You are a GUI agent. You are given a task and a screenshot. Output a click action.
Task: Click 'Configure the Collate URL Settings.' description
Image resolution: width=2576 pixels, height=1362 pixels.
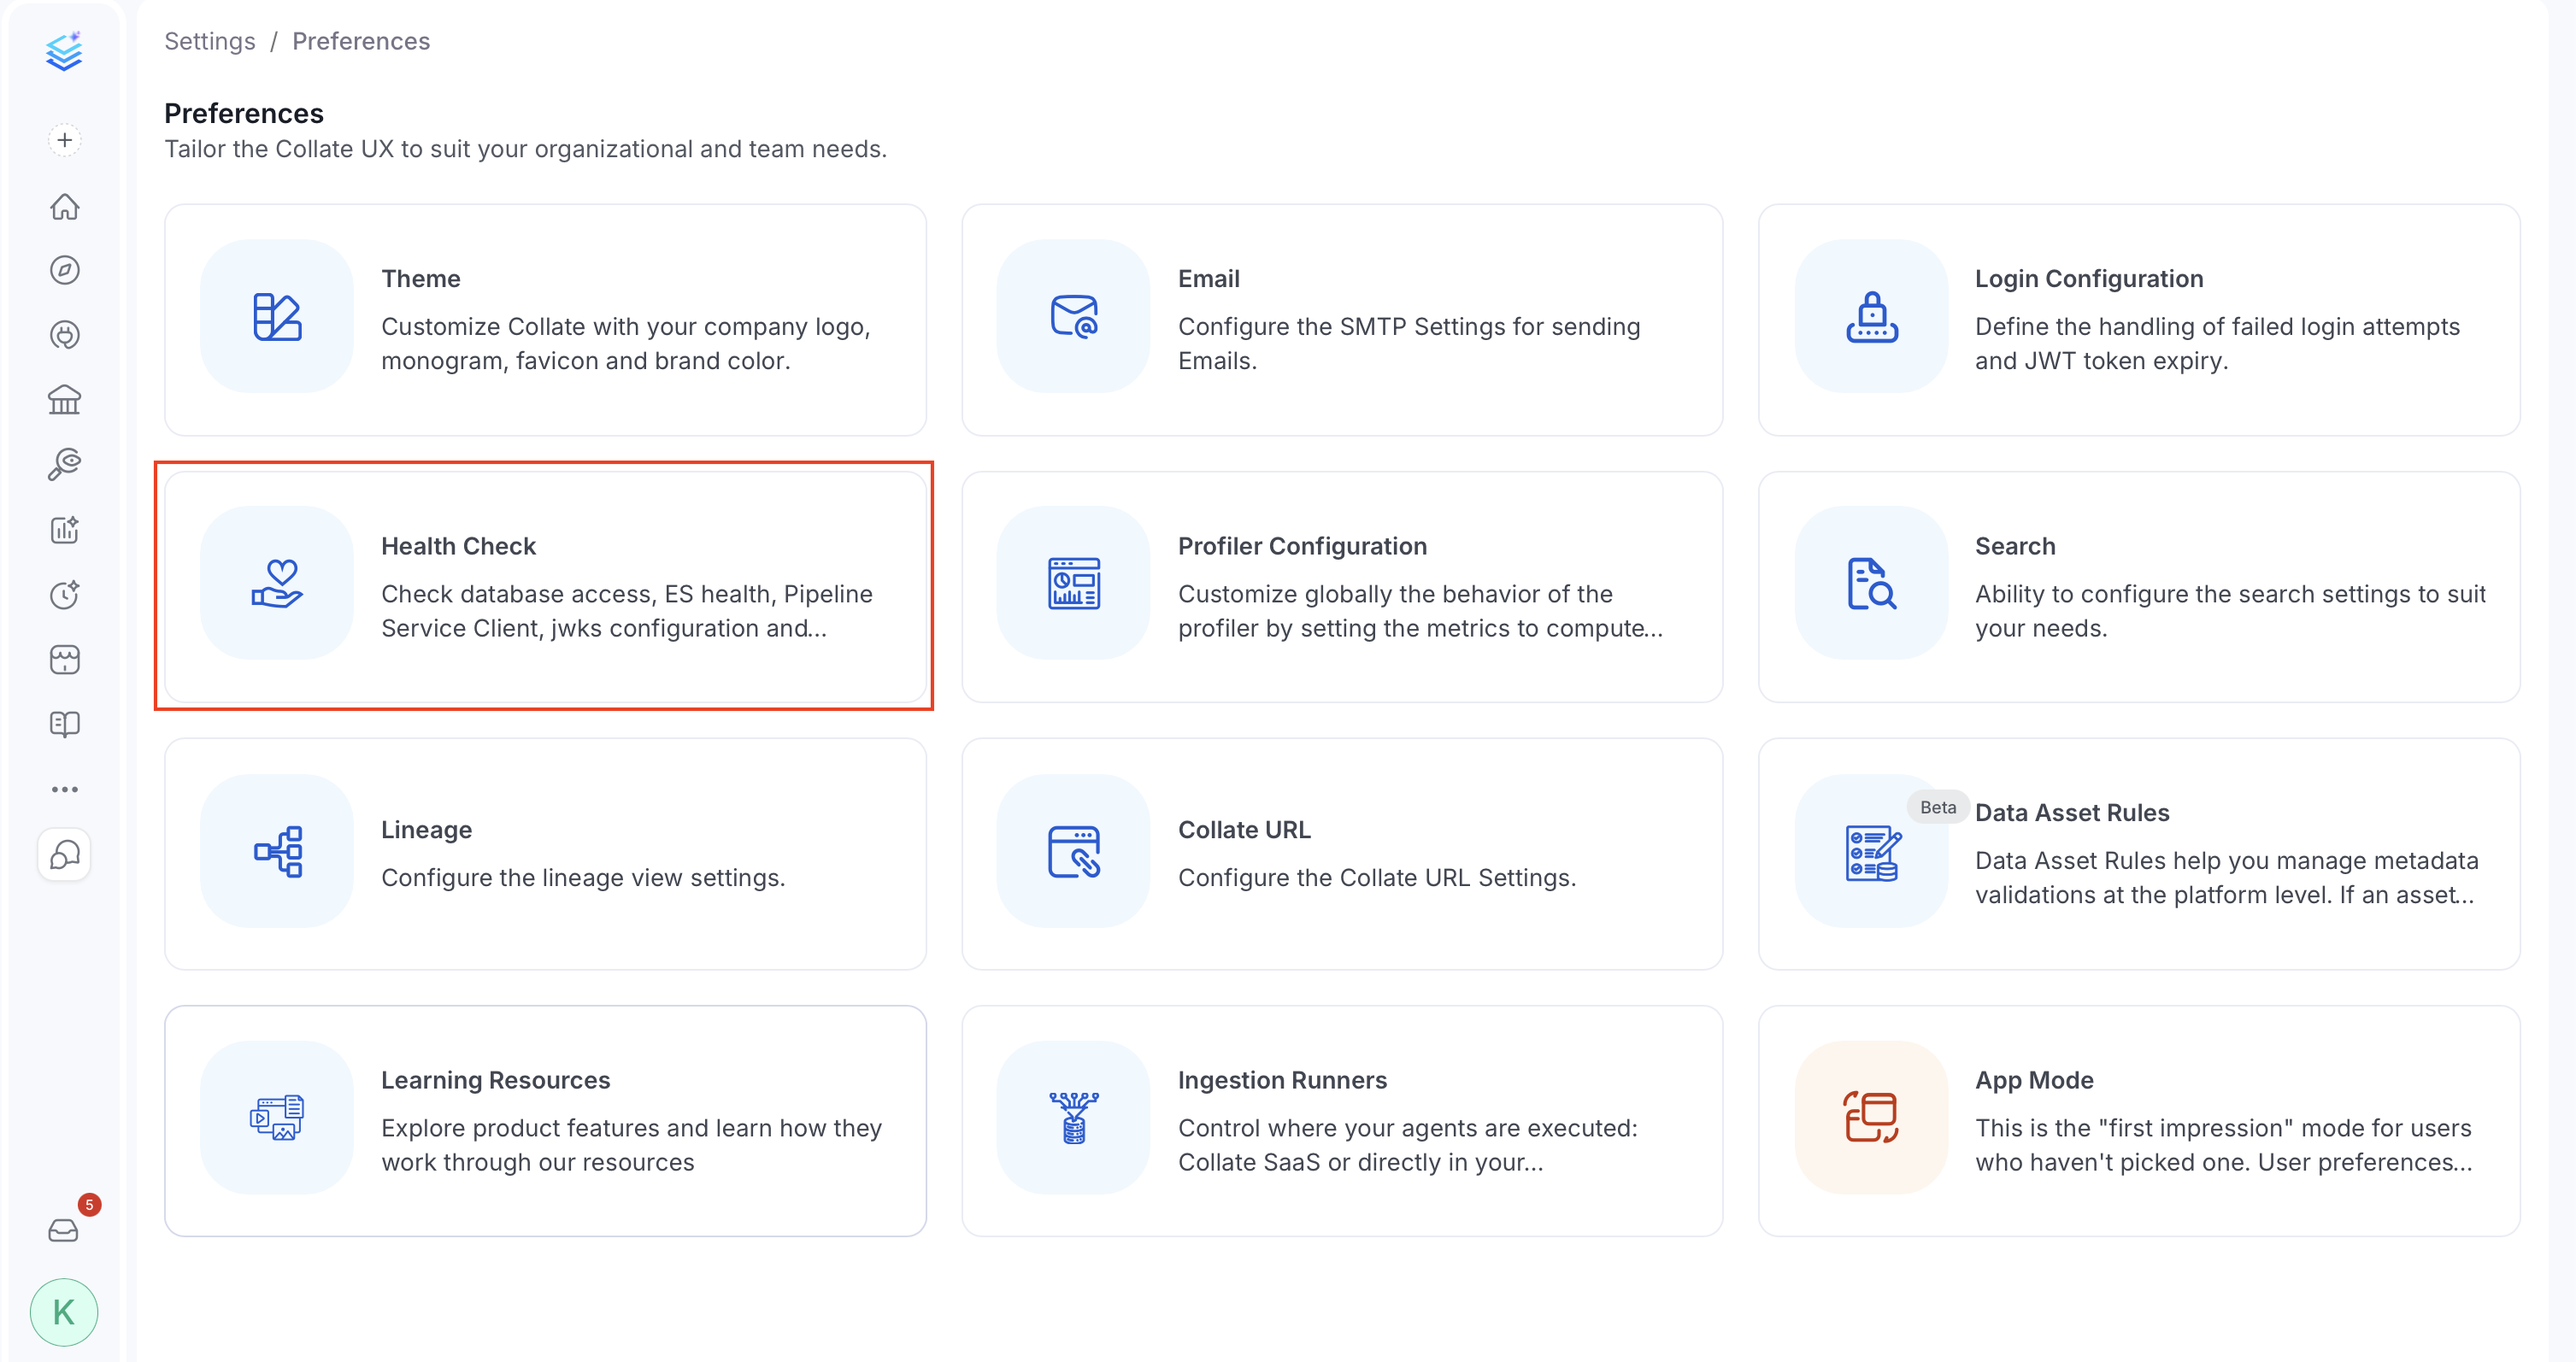(1377, 877)
